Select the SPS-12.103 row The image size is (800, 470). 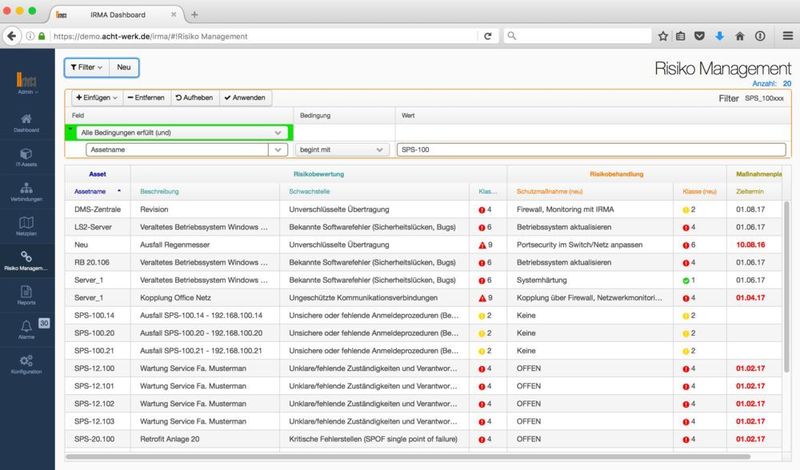coord(423,422)
